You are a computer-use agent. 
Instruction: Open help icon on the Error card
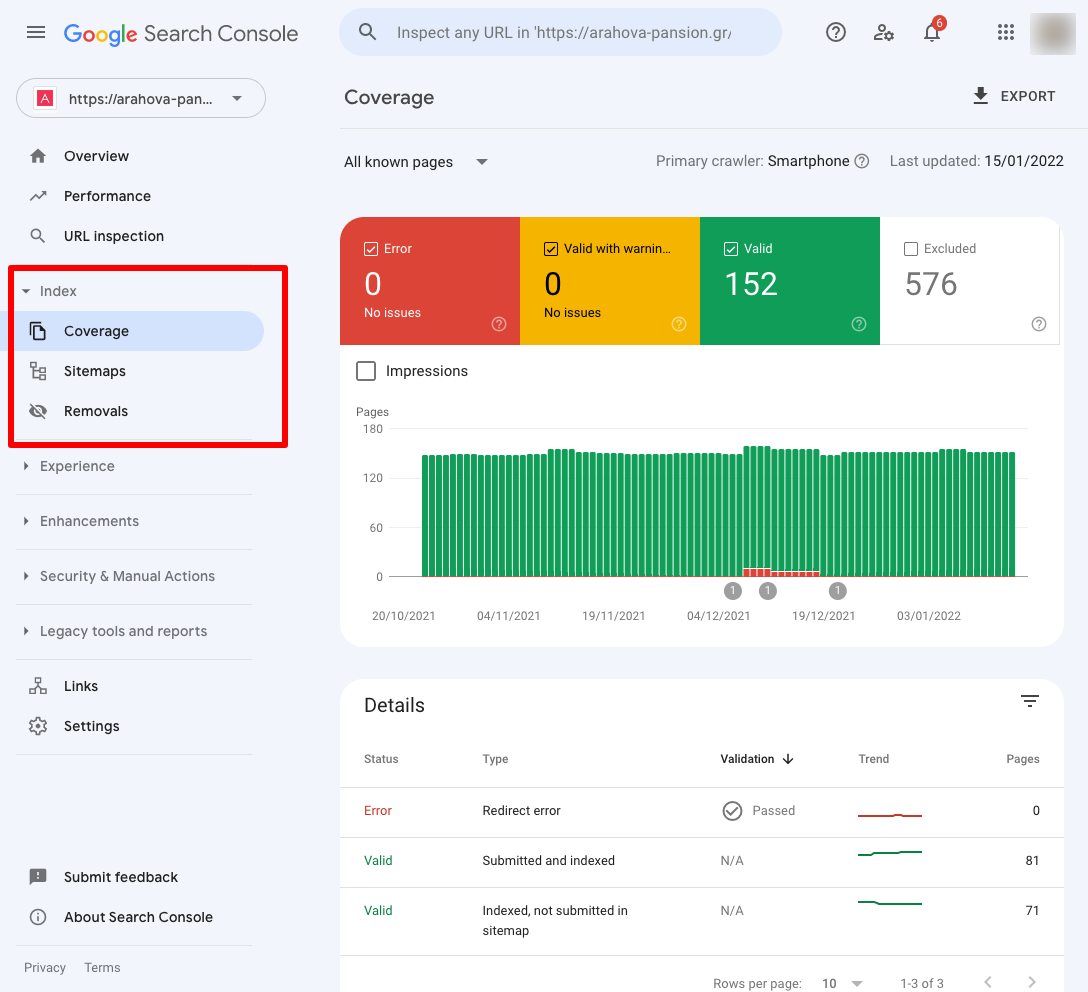pyautogui.click(x=499, y=324)
